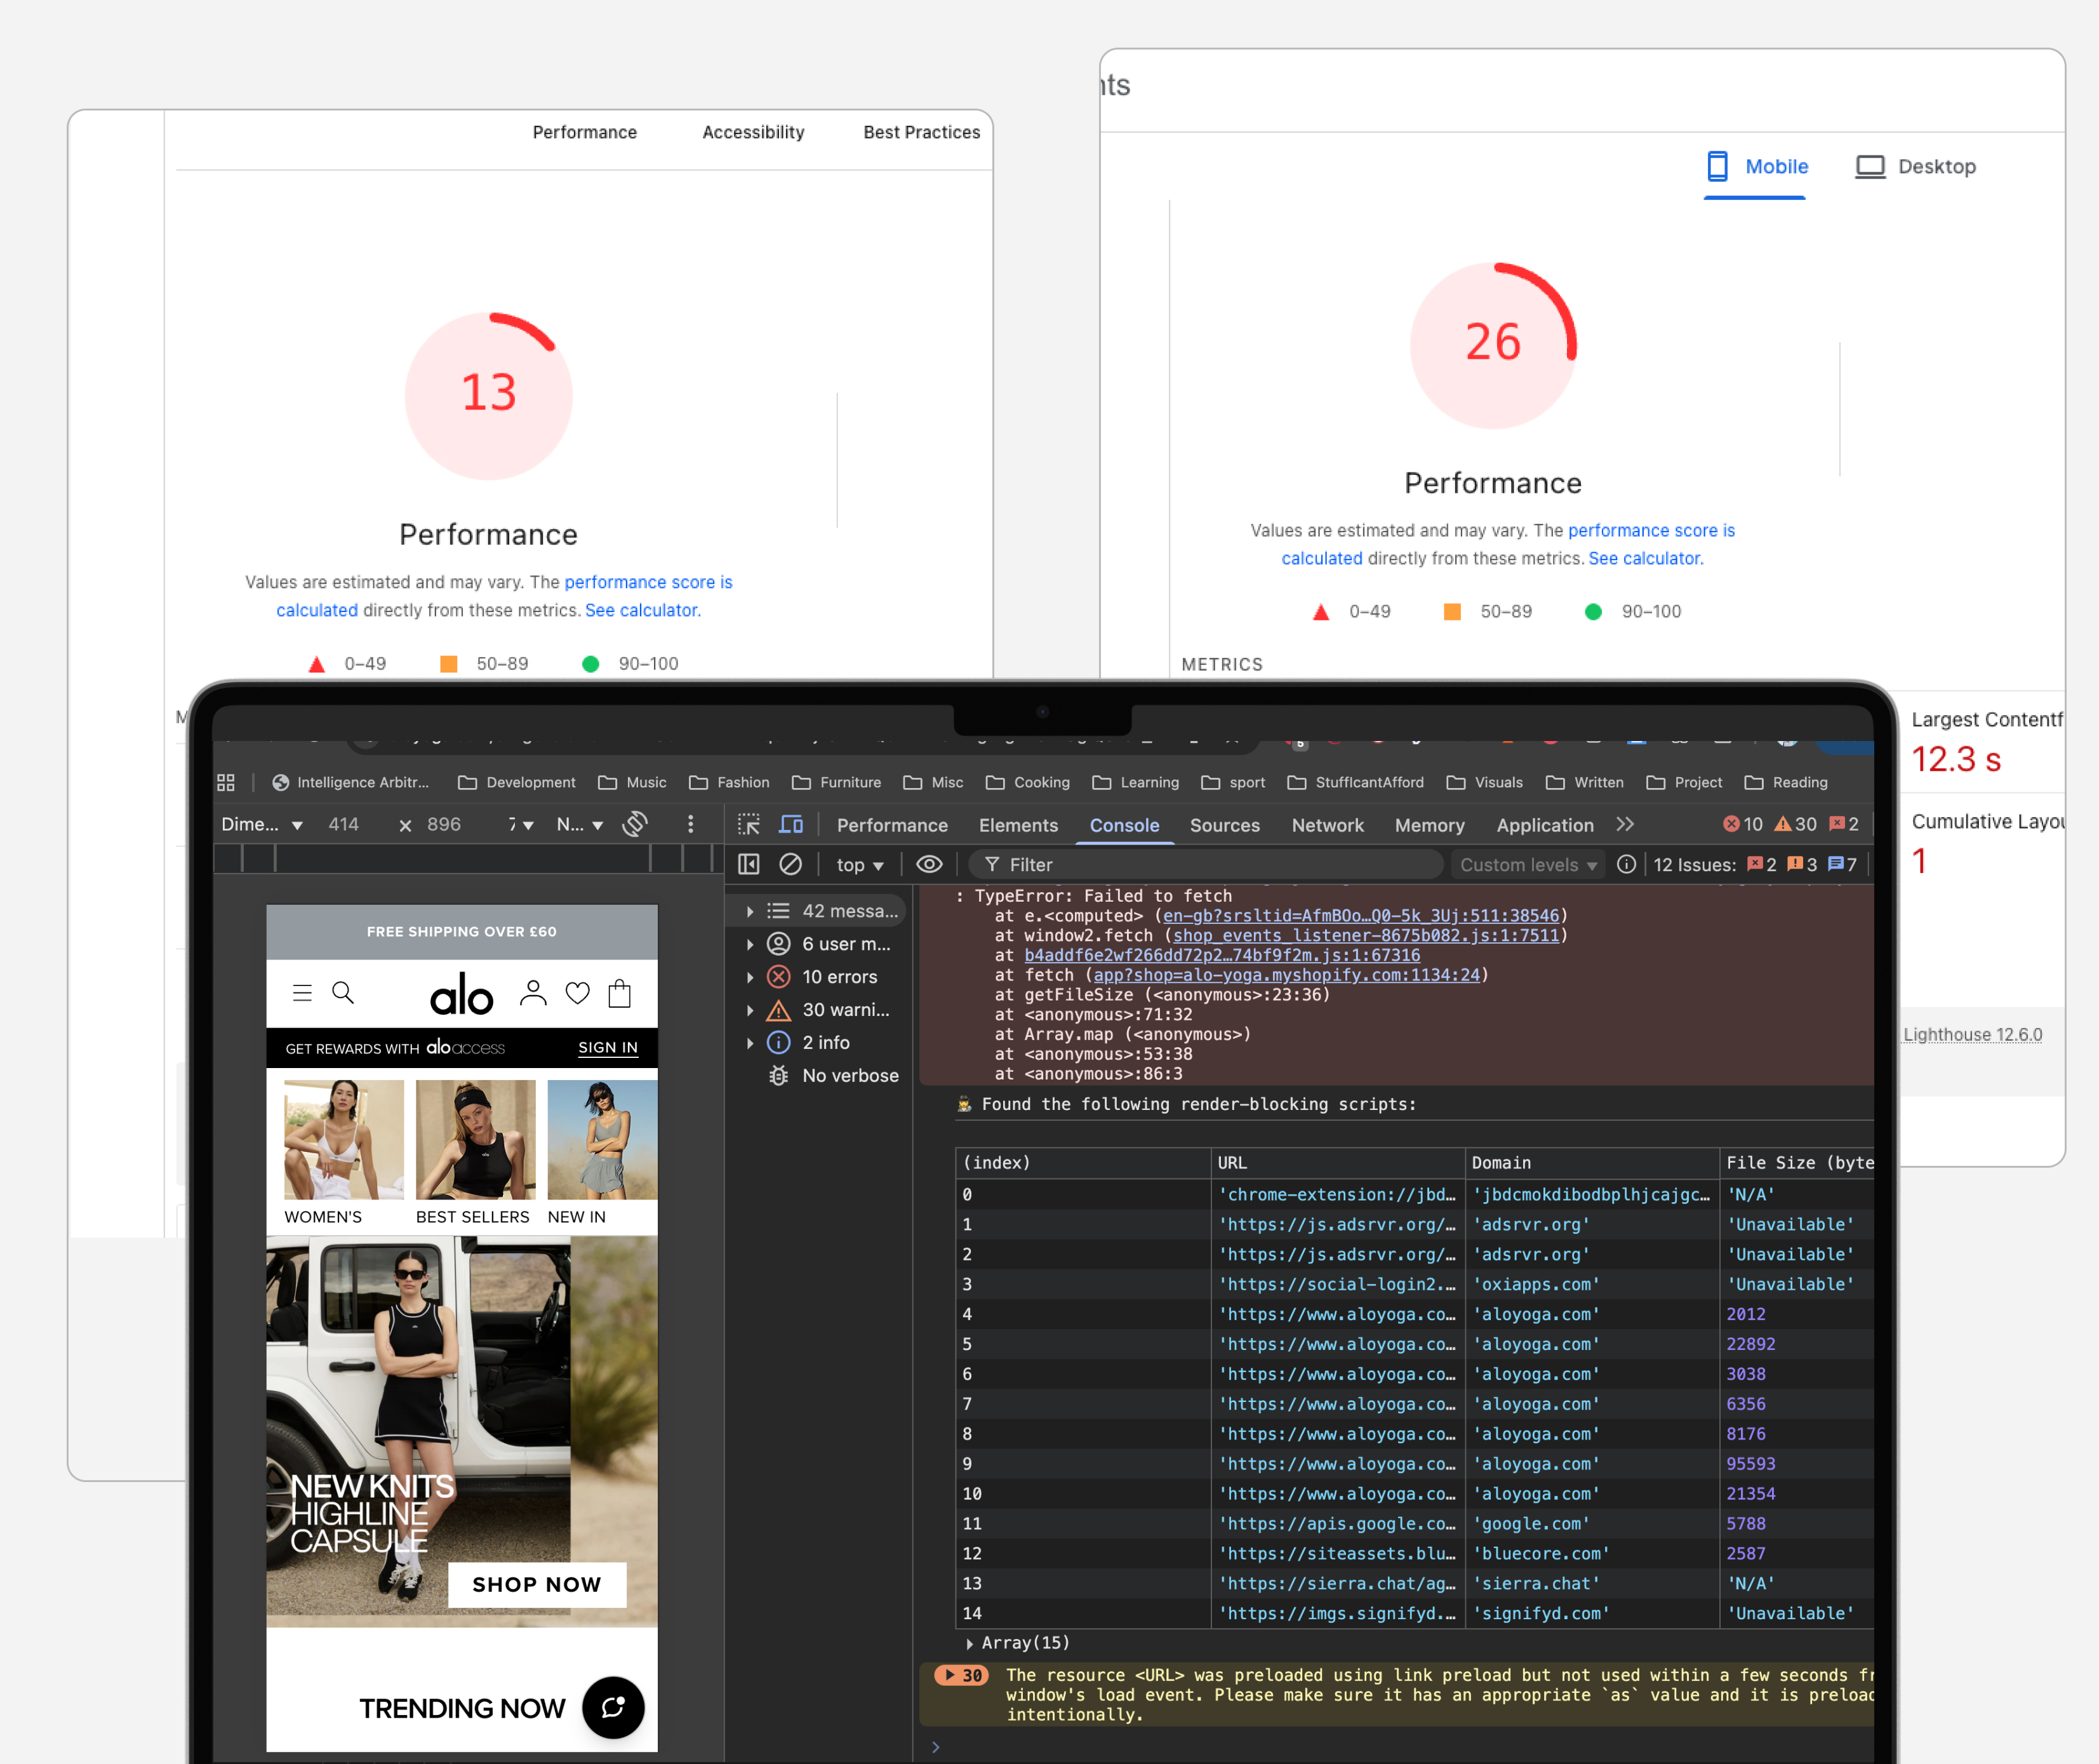Open the hamburger menu on the Alo site

(x=302, y=993)
